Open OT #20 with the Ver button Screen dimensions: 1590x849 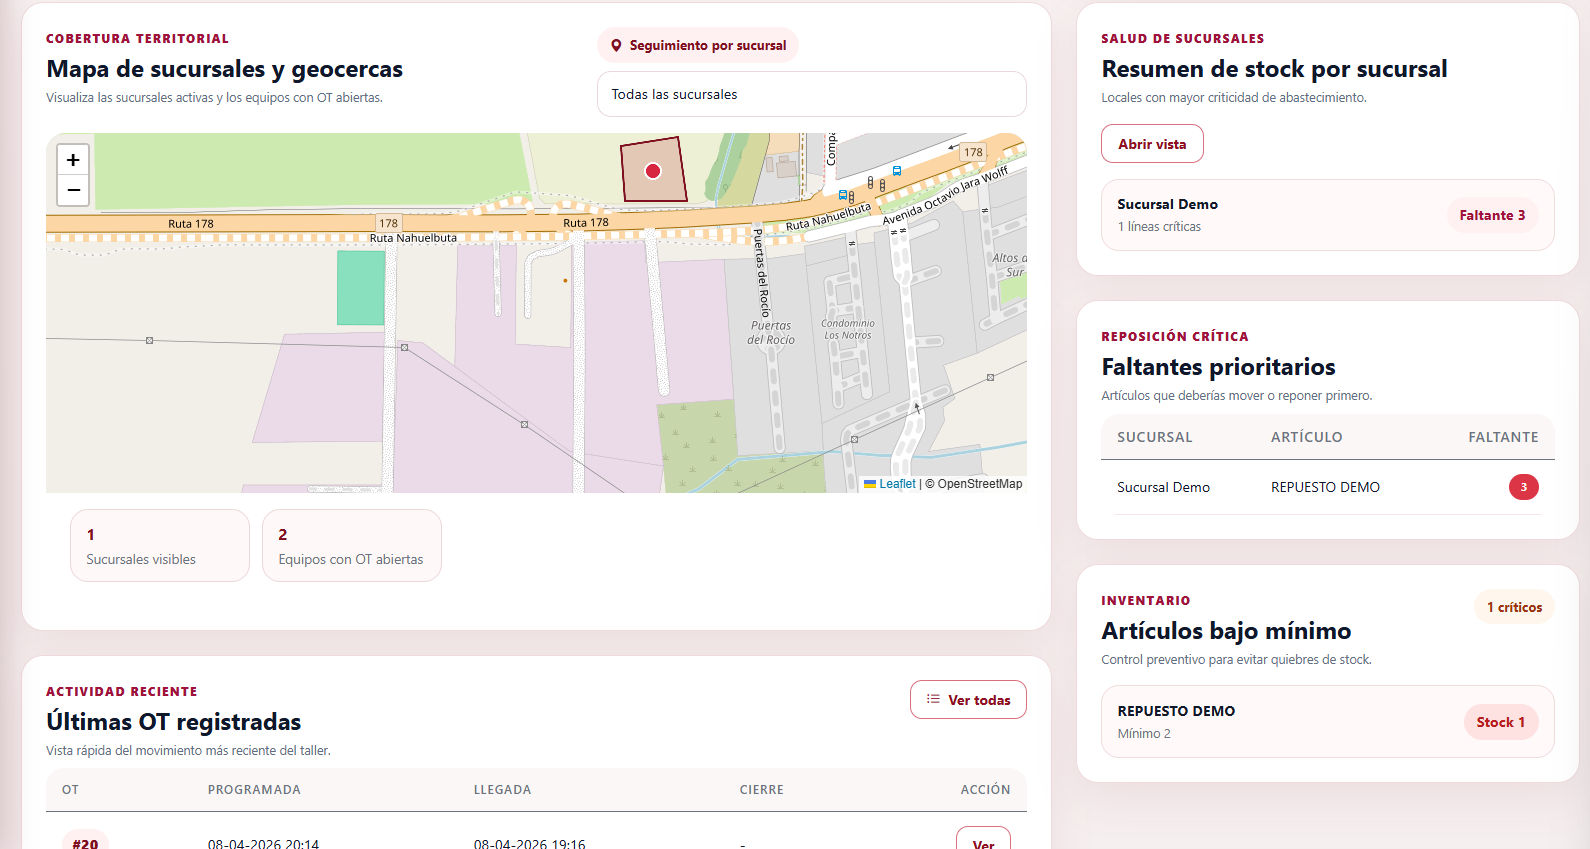(983, 840)
